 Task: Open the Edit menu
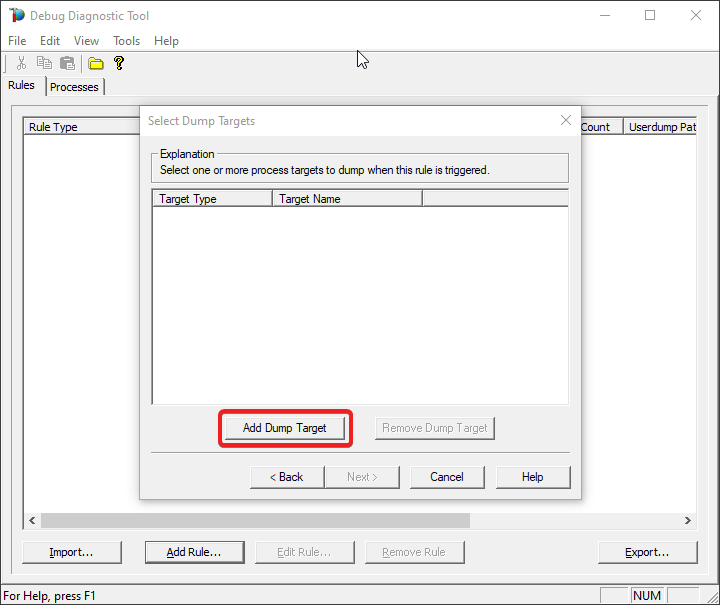pyautogui.click(x=50, y=41)
